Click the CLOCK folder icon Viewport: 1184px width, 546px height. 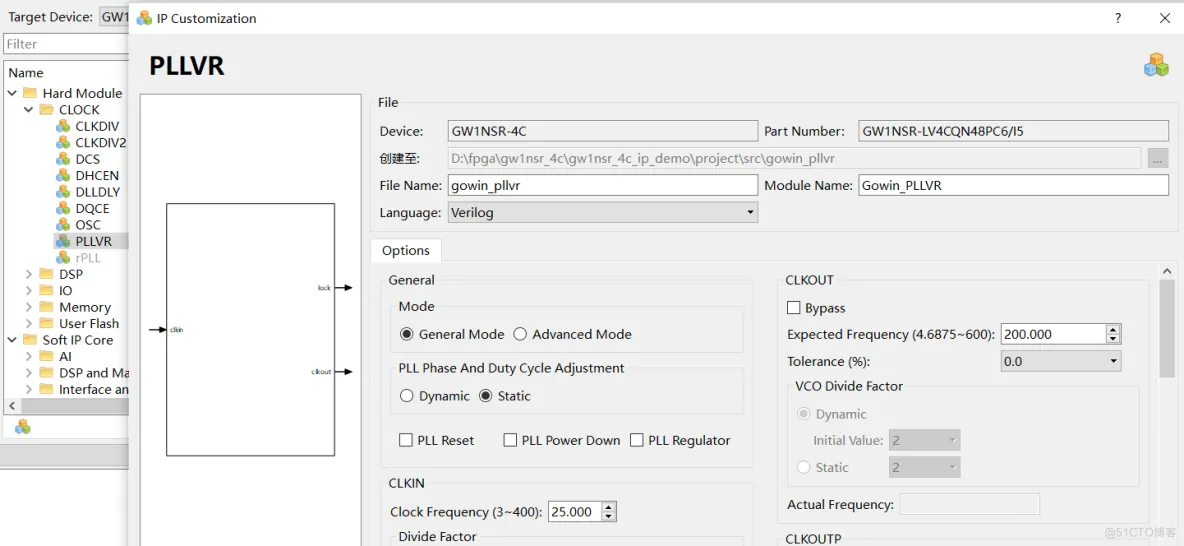(x=47, y=110)
